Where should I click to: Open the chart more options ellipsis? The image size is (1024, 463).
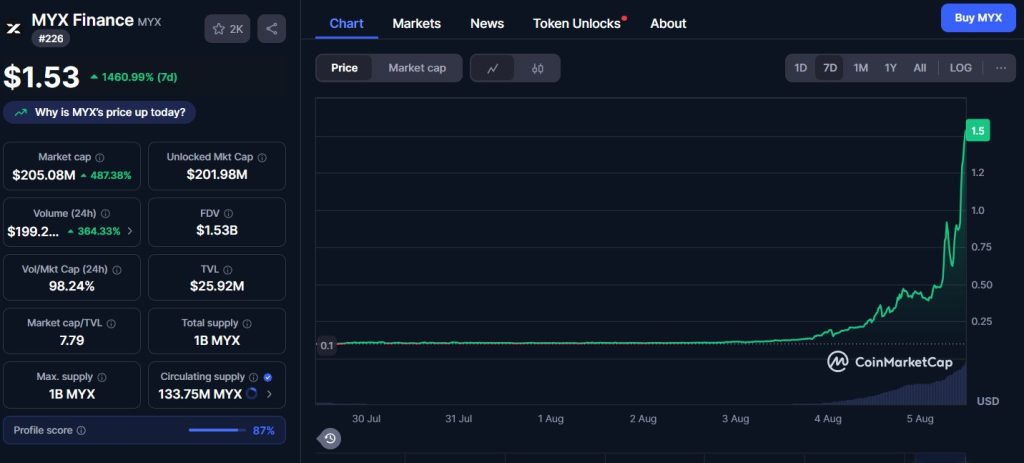[x=1000, y=68]
